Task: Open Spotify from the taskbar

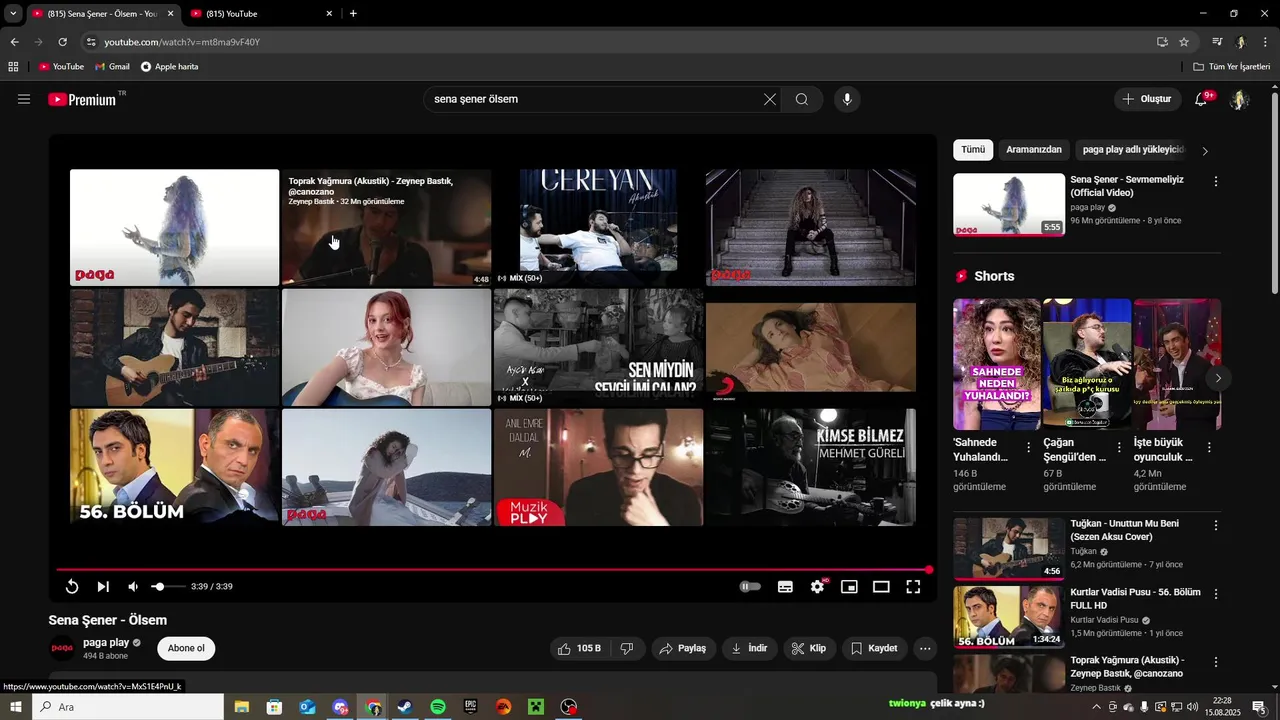Action: coord(438,707)
